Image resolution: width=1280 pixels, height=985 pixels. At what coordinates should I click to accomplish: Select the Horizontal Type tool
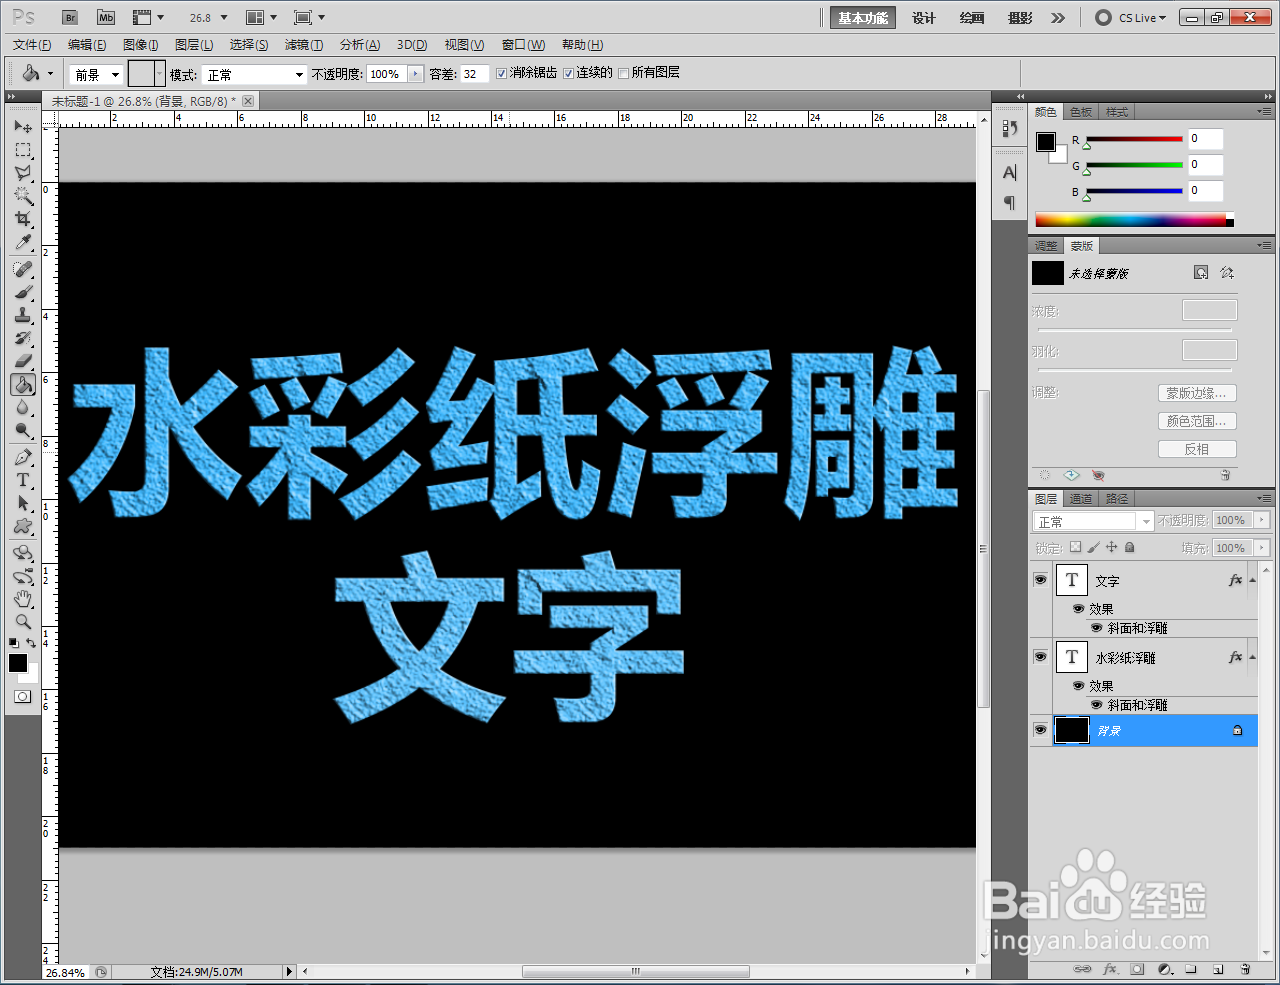(x=23, y=479)
